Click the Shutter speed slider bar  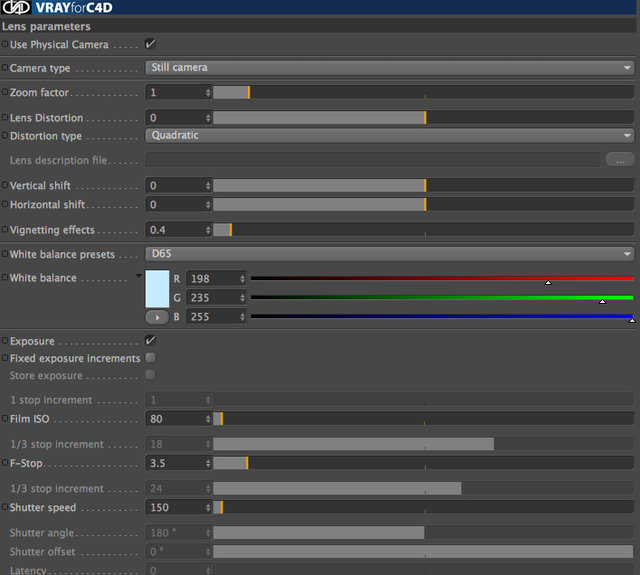(423, 507)
